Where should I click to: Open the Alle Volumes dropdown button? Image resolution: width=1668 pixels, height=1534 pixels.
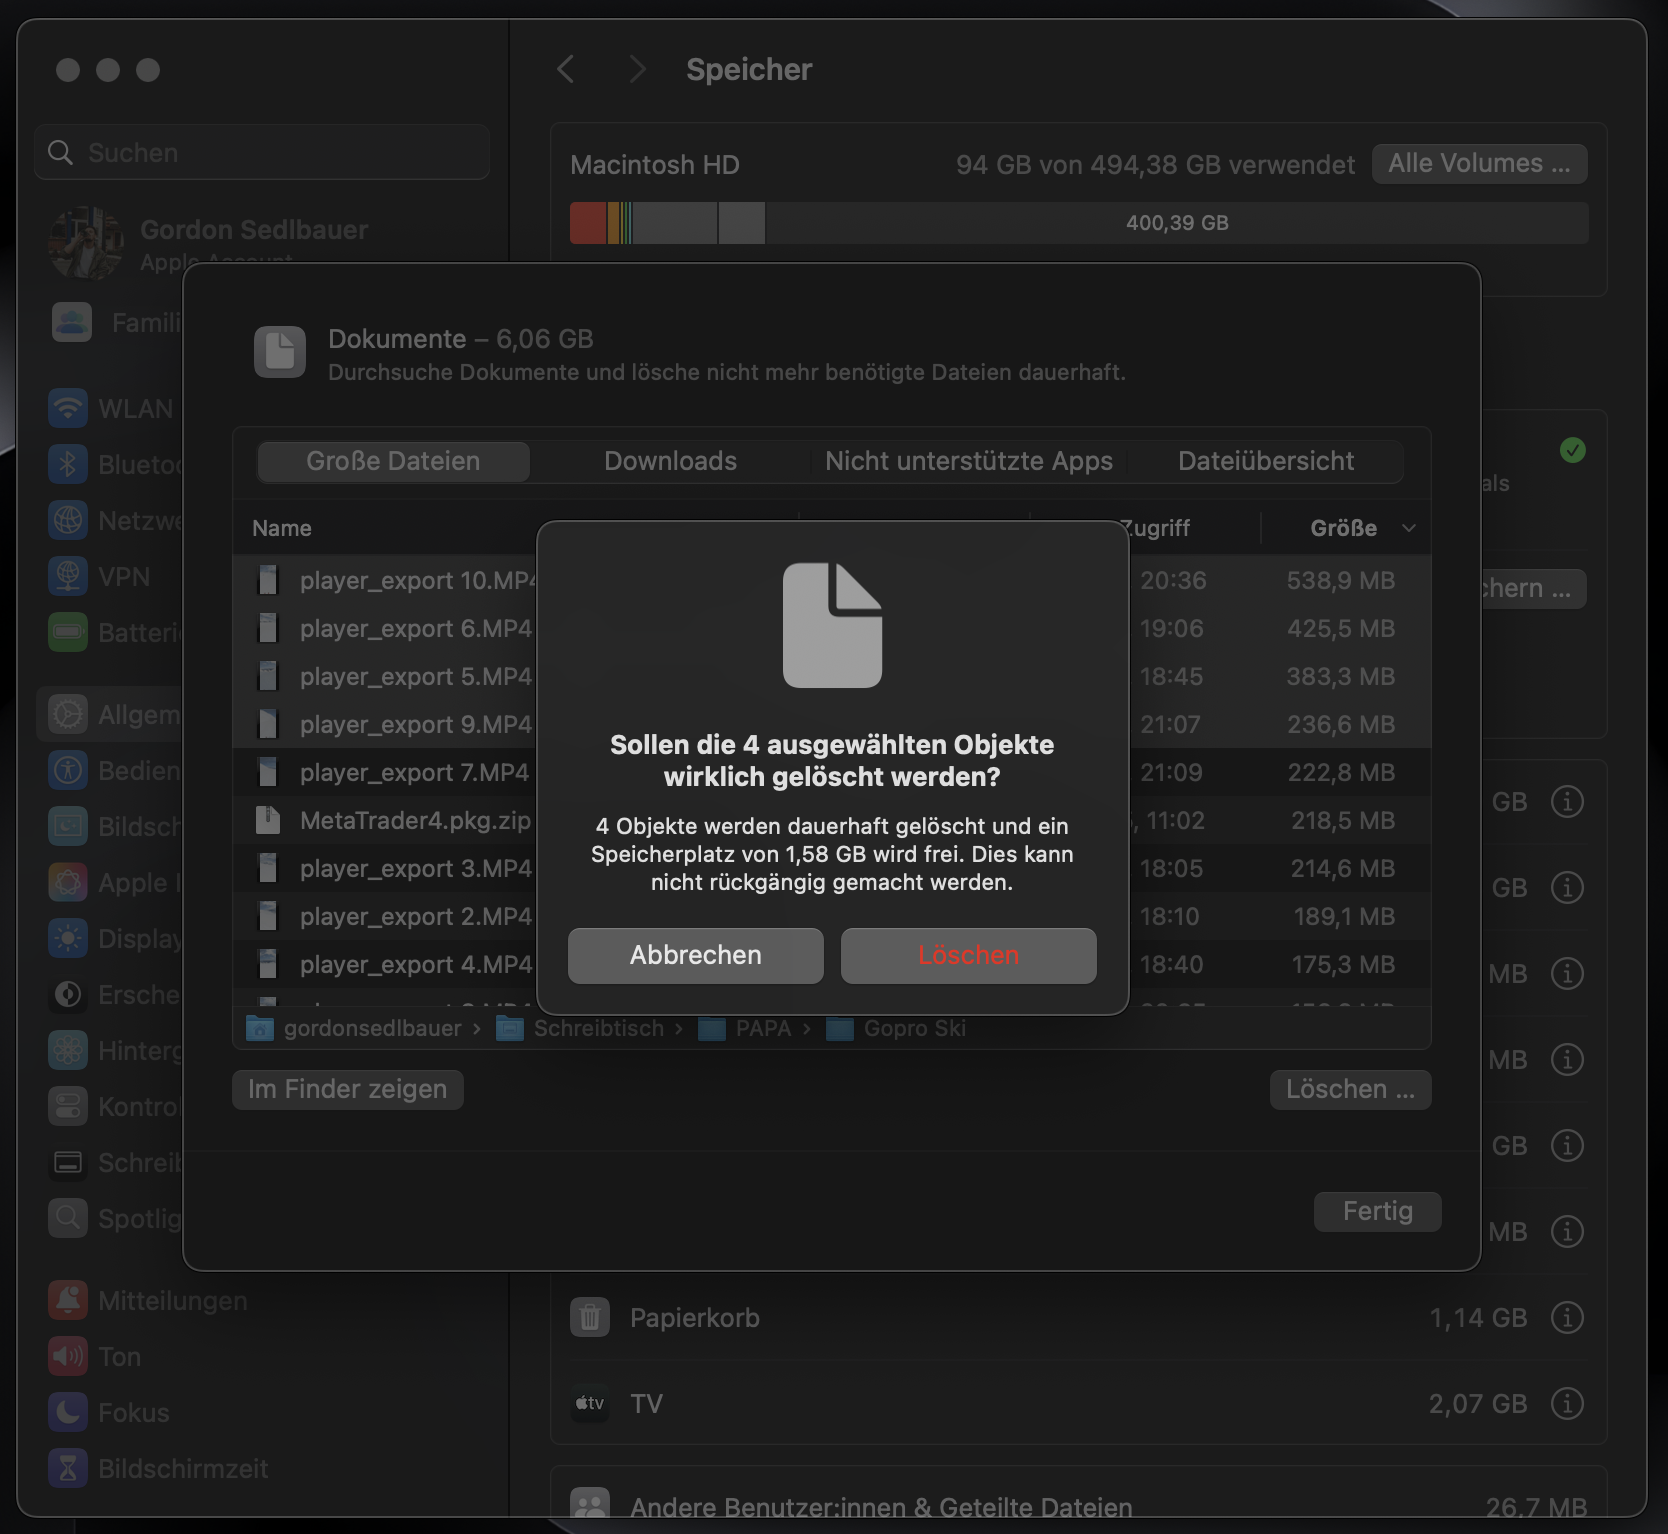[1479, 164]
